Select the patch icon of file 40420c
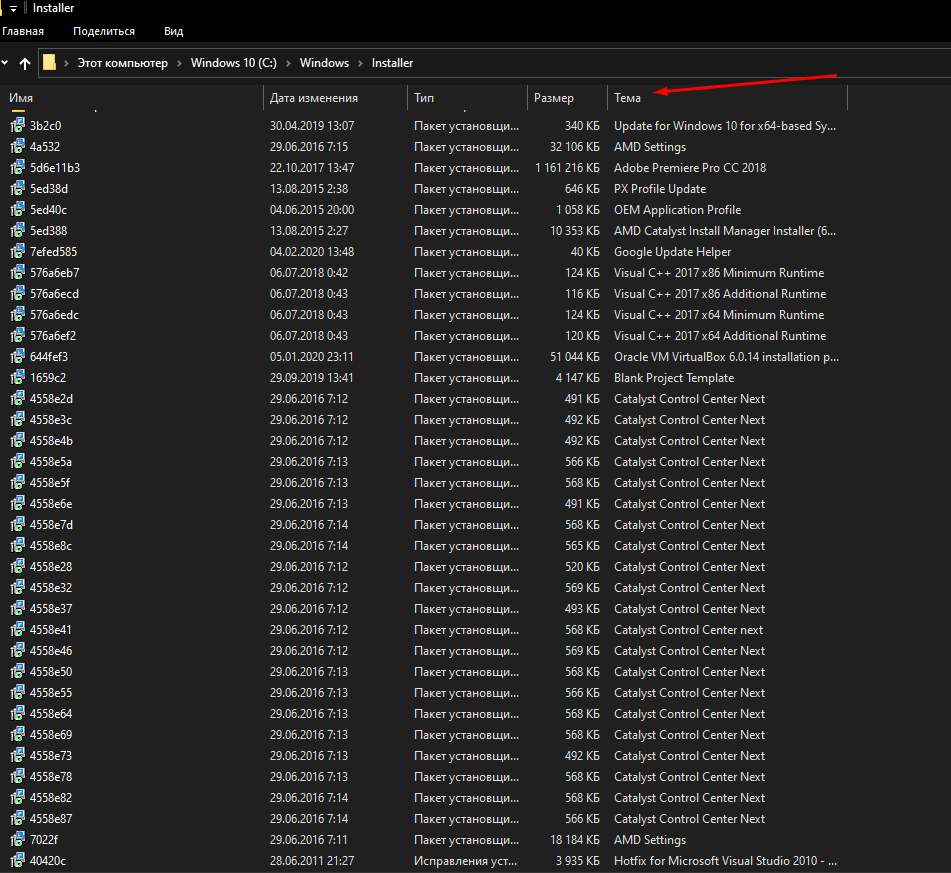 pos(18,860)
